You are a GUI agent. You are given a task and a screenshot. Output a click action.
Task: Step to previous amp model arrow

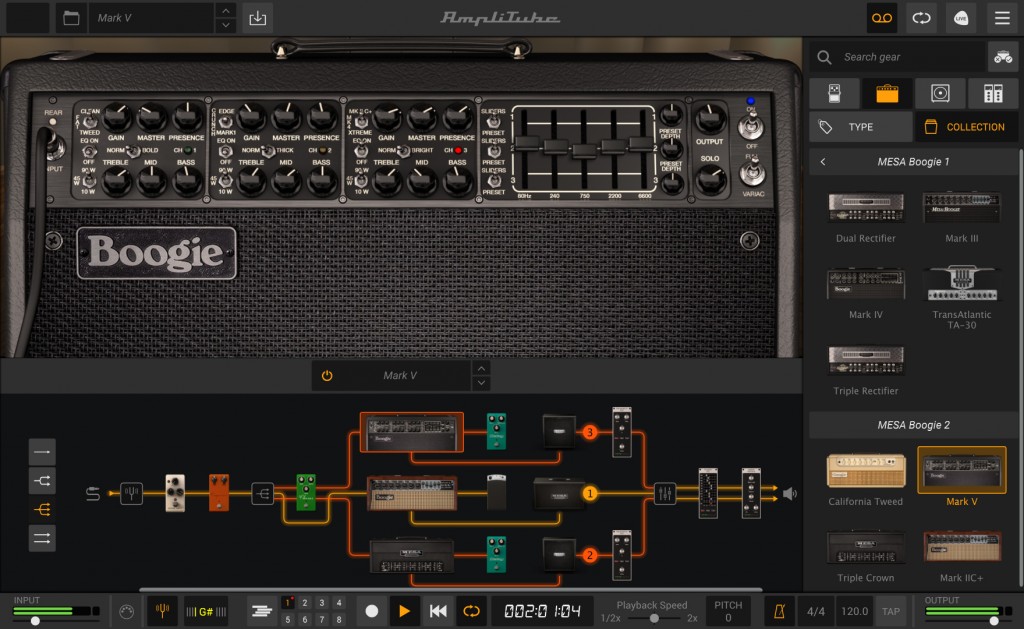coord(481,368)
